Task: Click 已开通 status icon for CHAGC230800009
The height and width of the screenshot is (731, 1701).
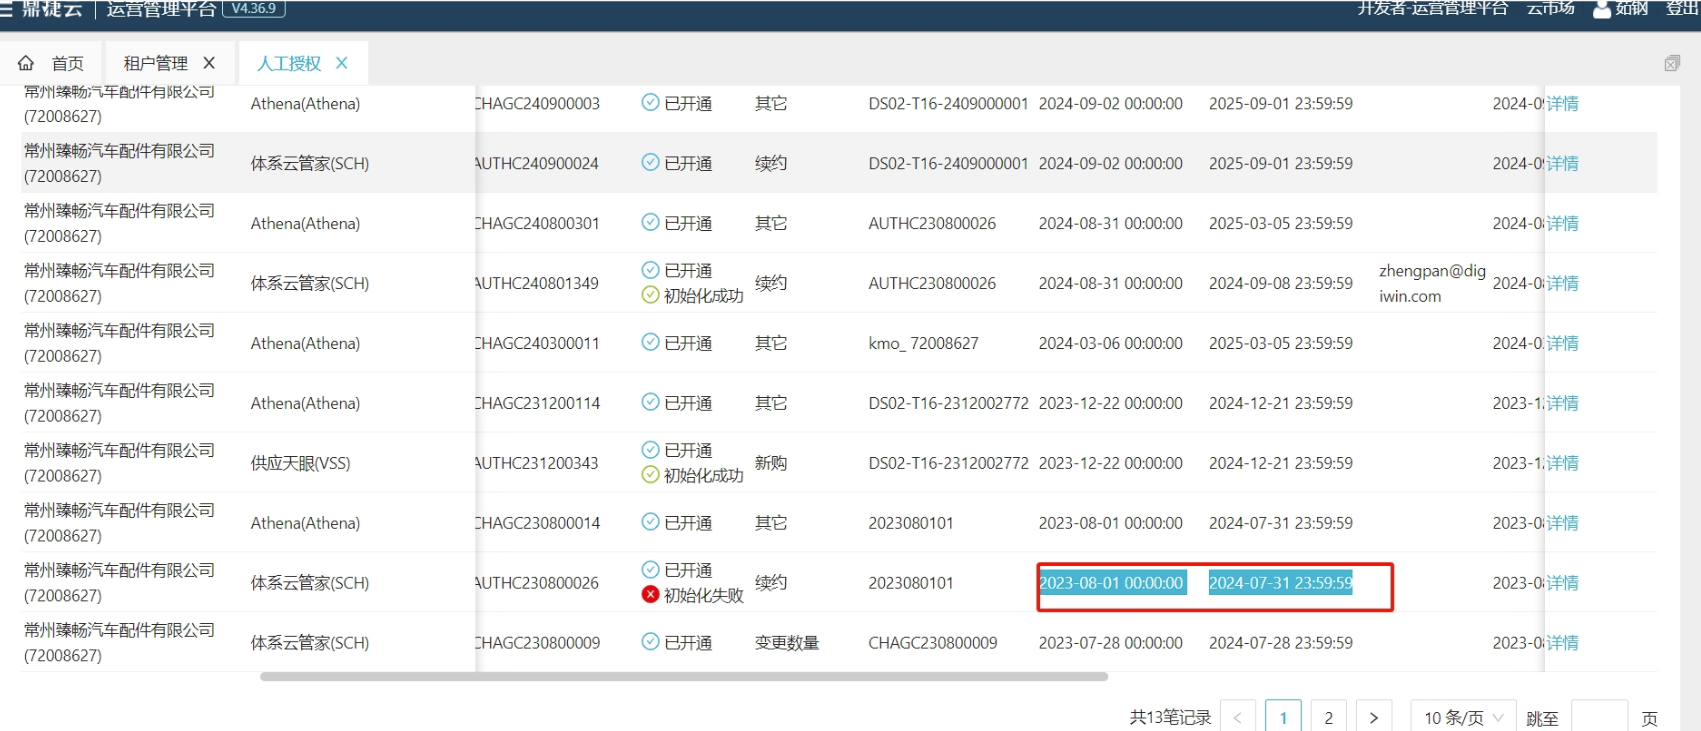Action: [x=650, y=643]
